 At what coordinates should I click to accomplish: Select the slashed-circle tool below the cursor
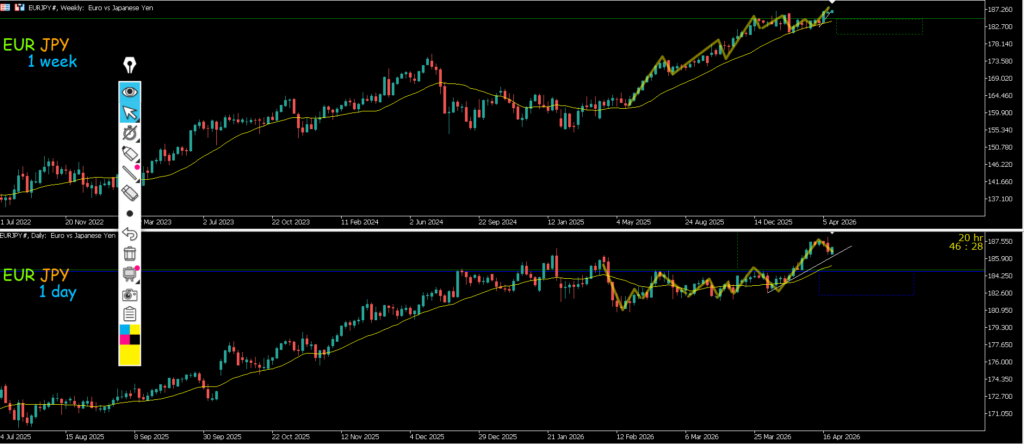pos(130,134)
